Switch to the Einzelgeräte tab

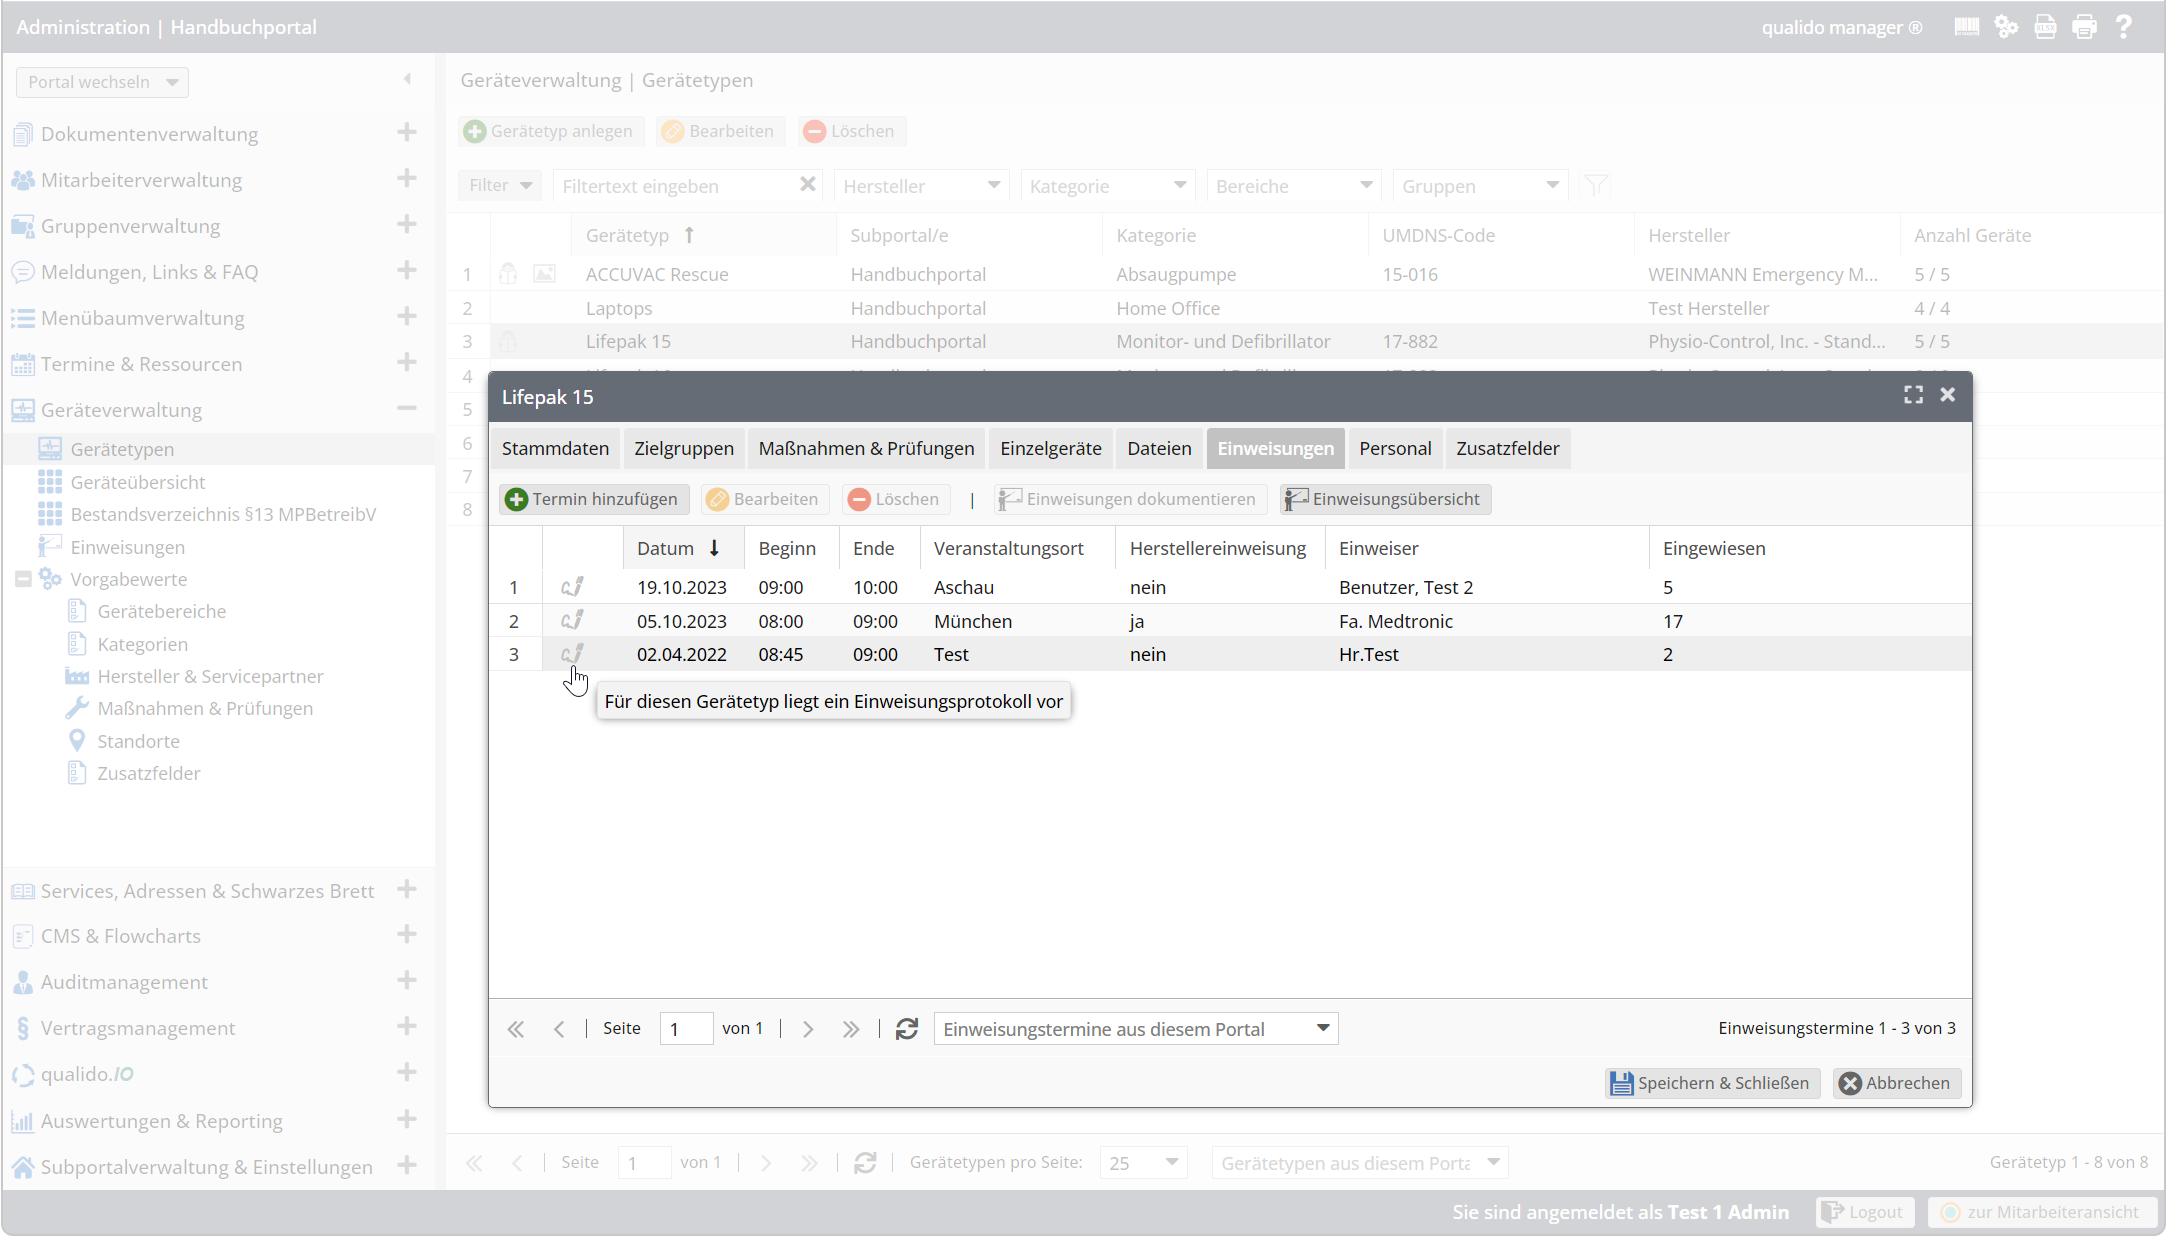point(1051,448)
